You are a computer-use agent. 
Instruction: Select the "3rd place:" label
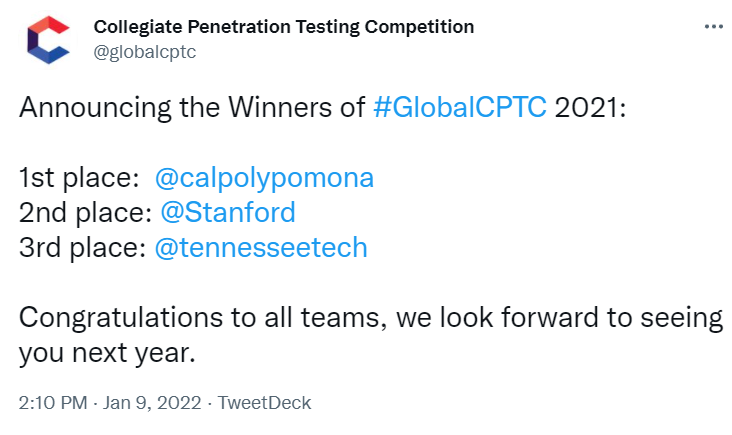pos(83,247)
